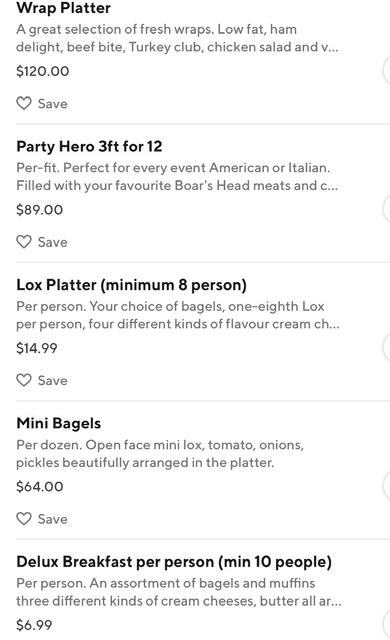Add Lox Platter using round side button

tap(387, 347)
